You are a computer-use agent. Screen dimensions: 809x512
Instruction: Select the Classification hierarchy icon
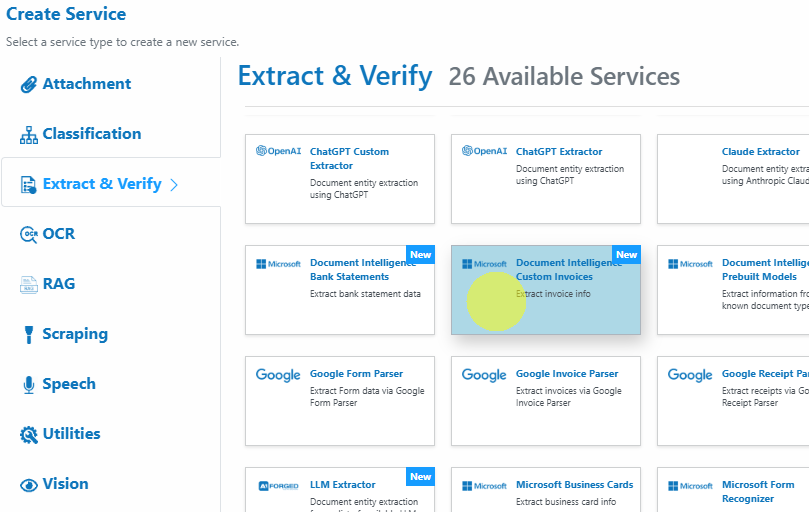pos(28,134)
